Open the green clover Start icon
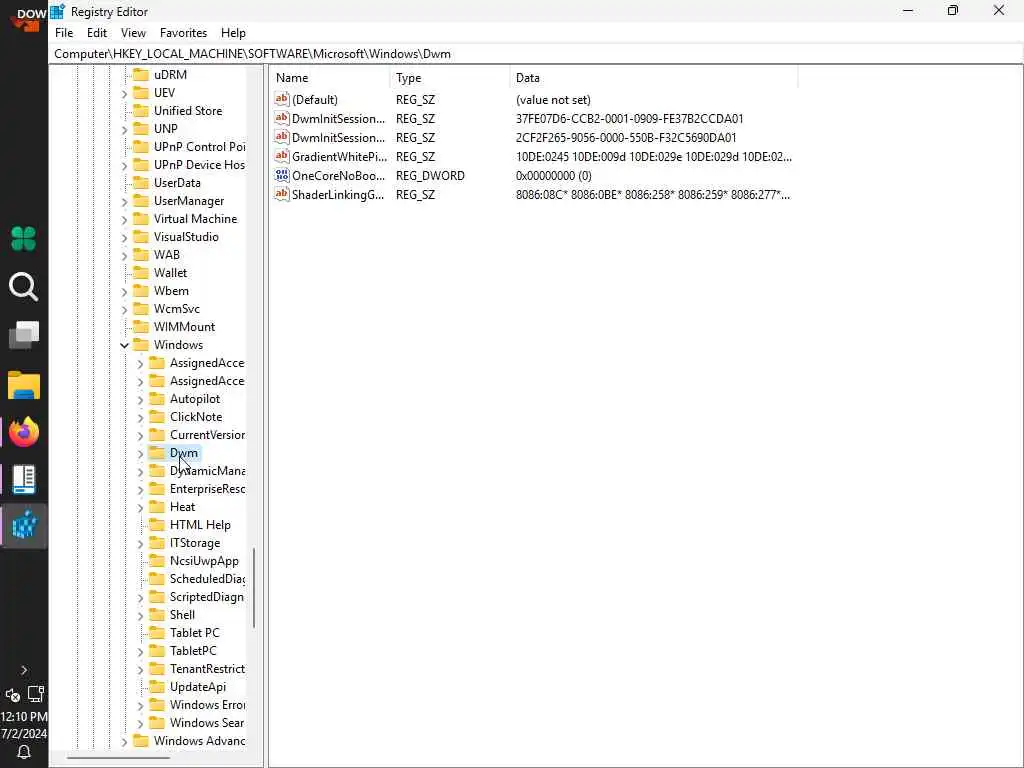 coord(24,238)
